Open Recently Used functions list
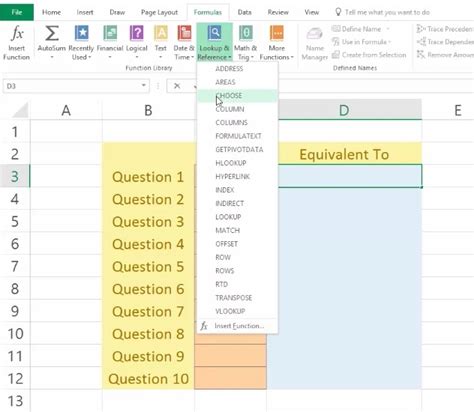 81,42
